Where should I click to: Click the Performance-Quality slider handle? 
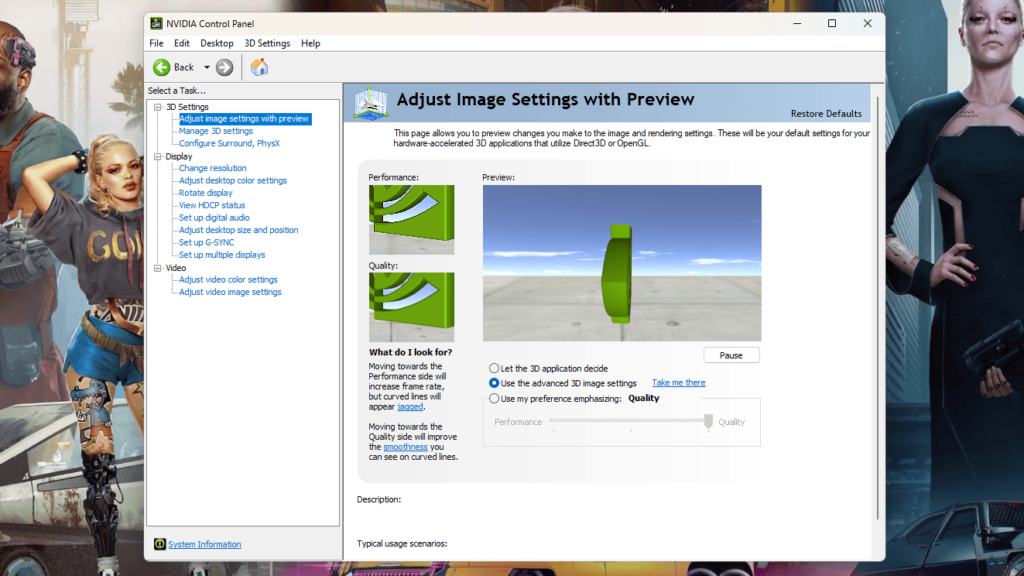tap(709, 422)
